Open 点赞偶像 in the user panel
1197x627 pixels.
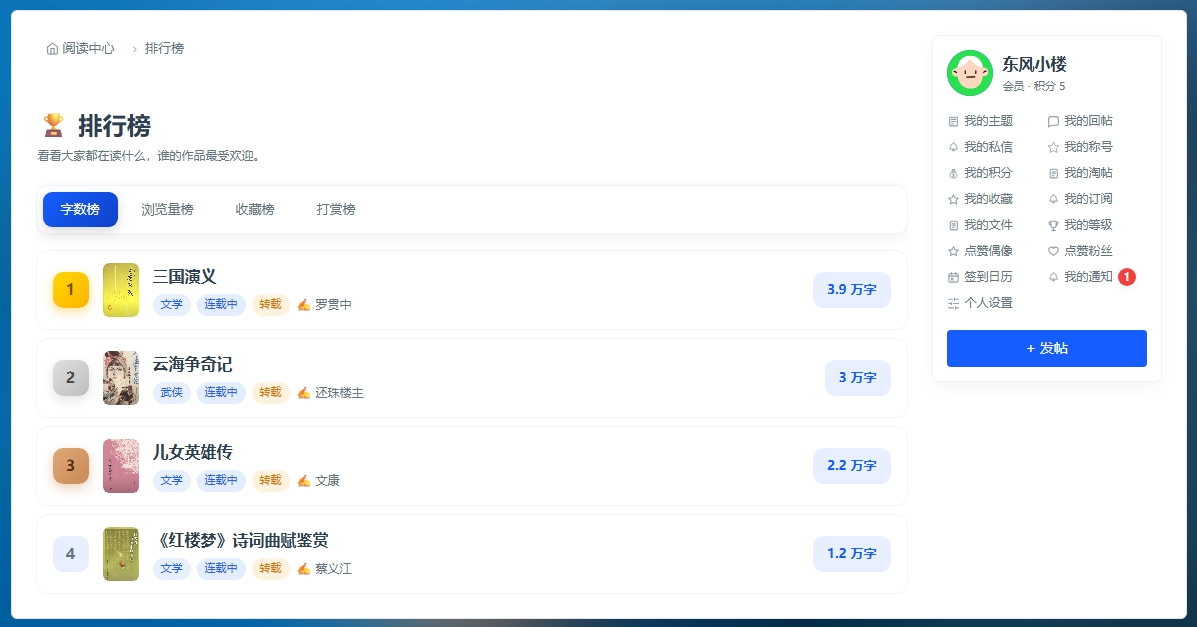[980, 250]
